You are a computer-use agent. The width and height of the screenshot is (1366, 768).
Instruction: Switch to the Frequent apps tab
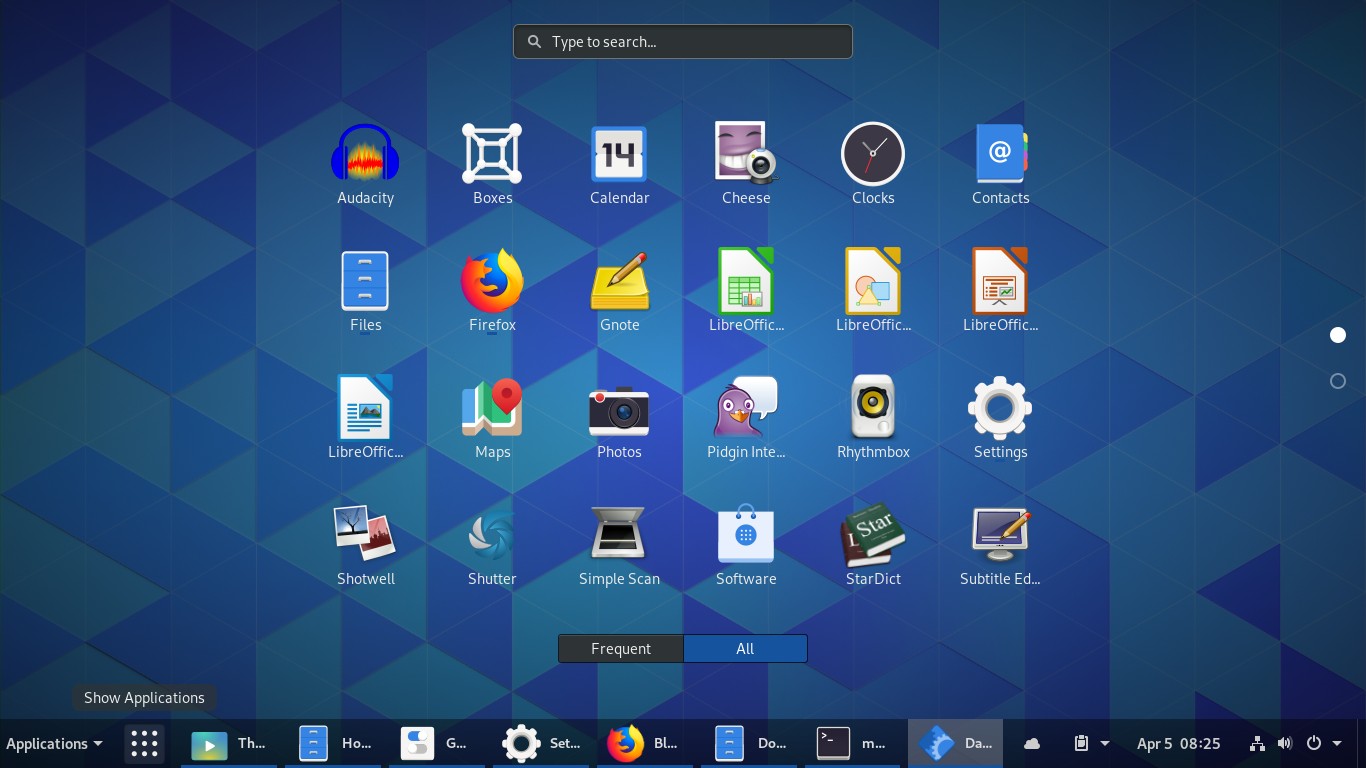tap(620, 648)
